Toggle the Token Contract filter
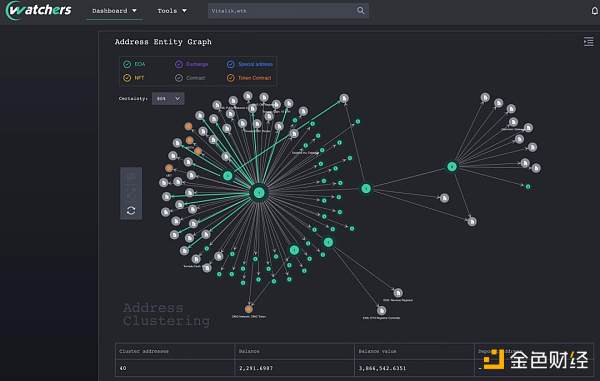 pyautogui.click(x=231, y=78)
